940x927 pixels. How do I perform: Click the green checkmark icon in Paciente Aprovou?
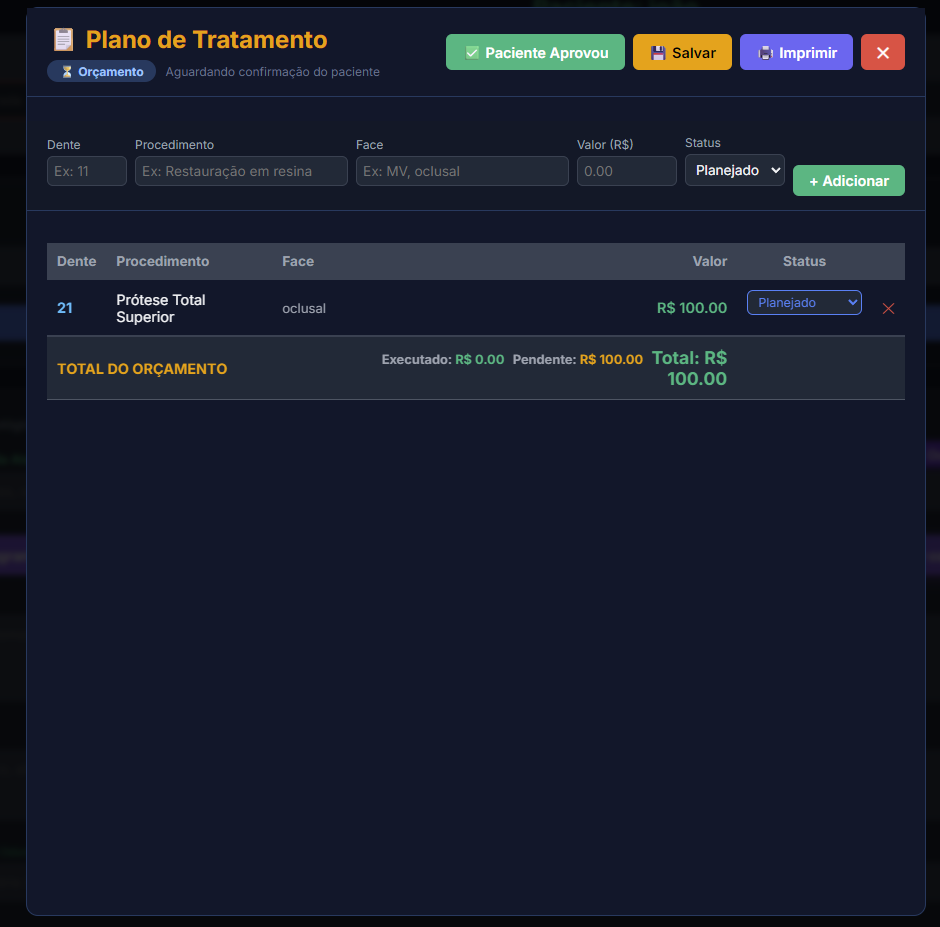(x=472, y=52)
